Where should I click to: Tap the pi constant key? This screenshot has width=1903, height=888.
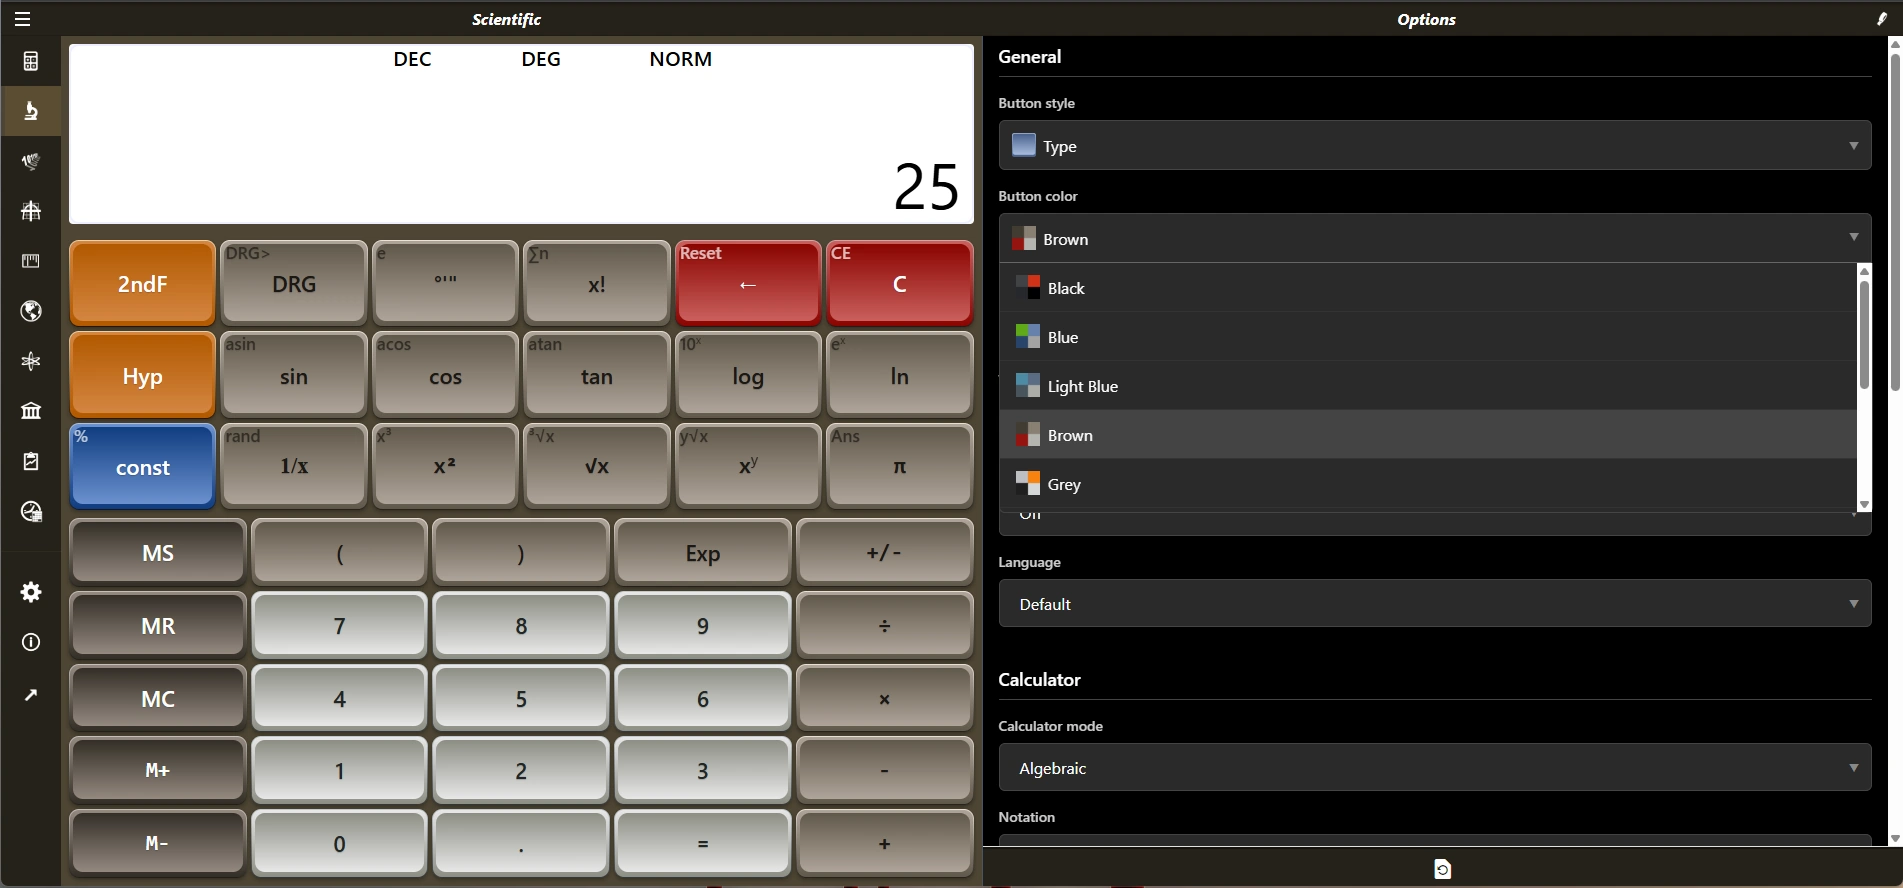coord(899,466)
